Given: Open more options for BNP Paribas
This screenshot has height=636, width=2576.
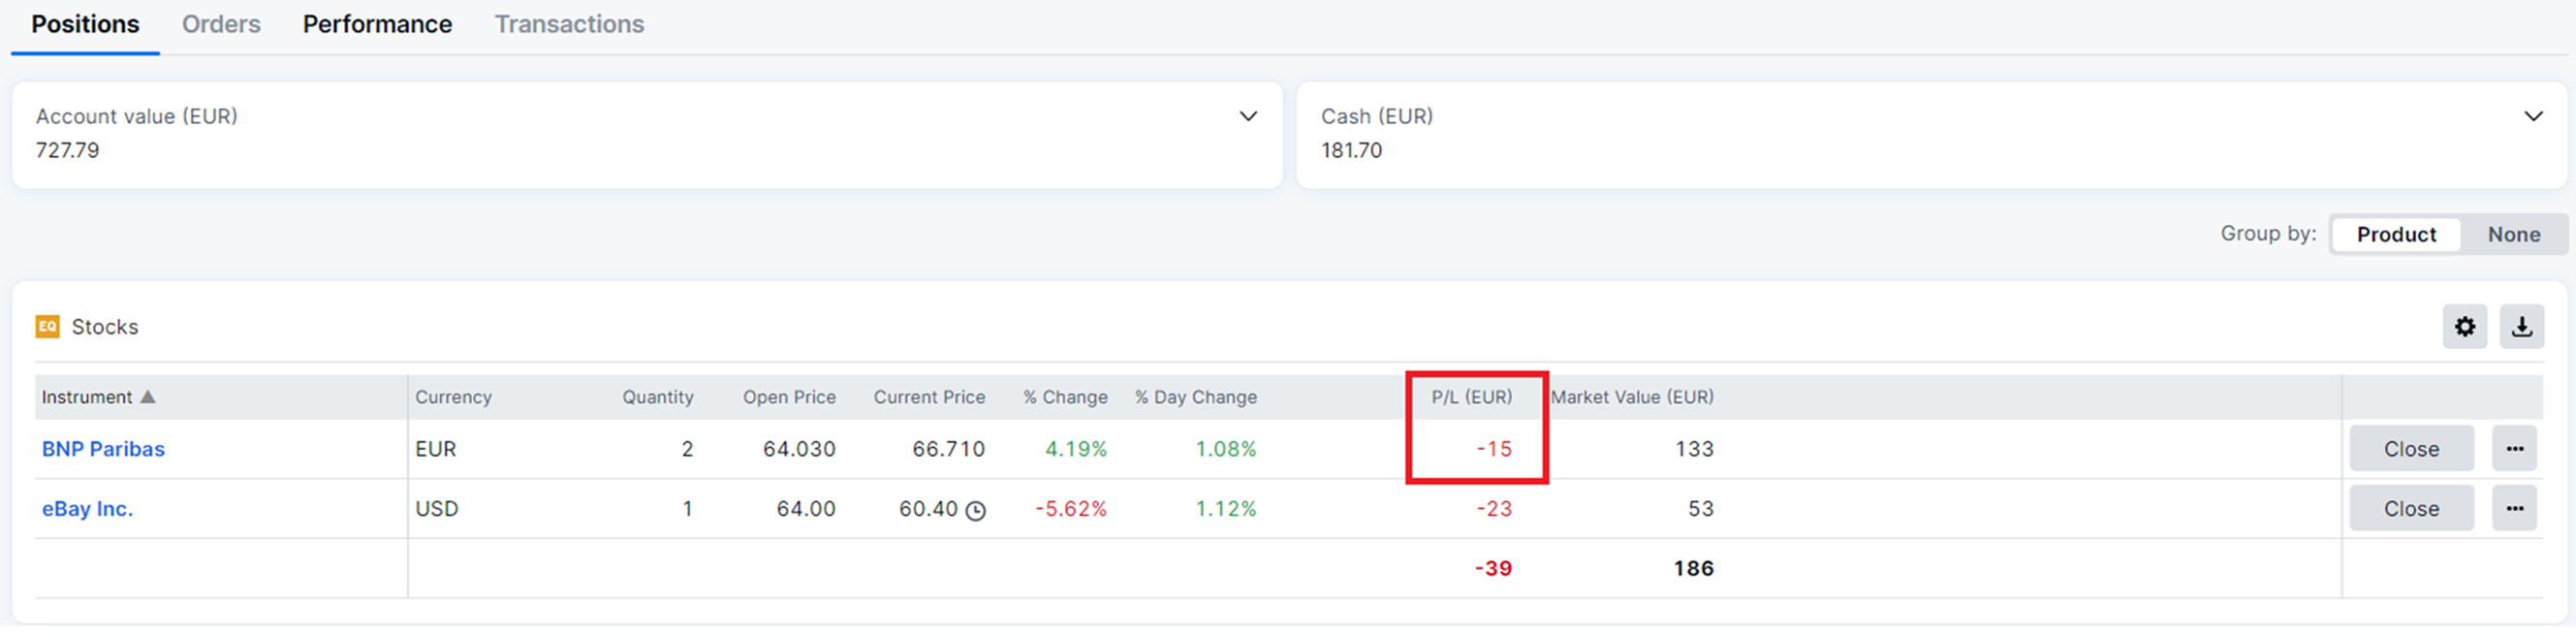Looking at the screenshot, I should tap(2514, 449).
